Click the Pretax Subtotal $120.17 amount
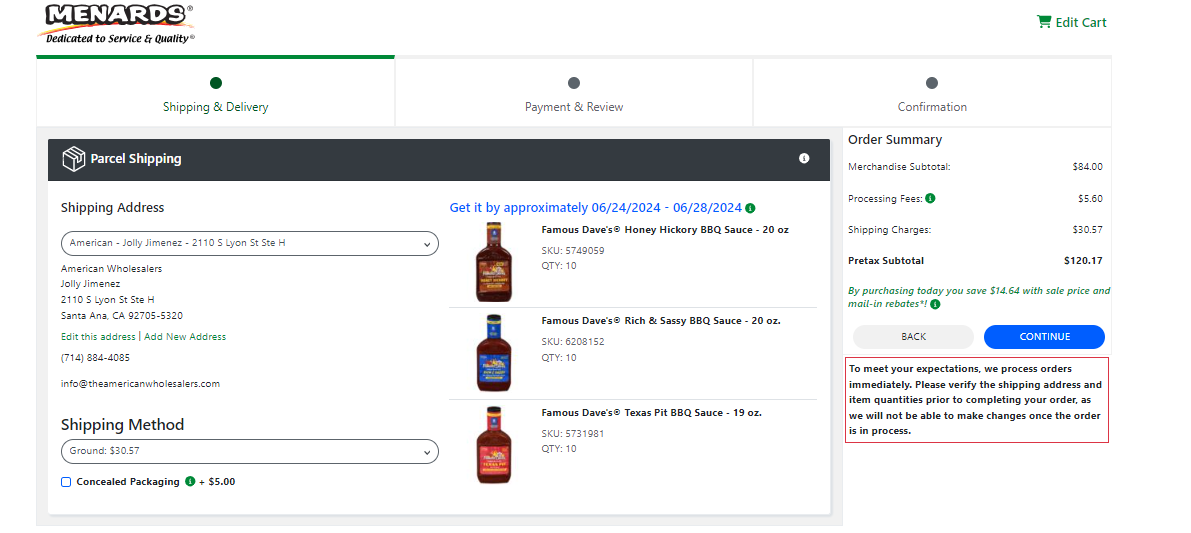The width and height of the screenshot is (1191, 533). coord(1083,260)
